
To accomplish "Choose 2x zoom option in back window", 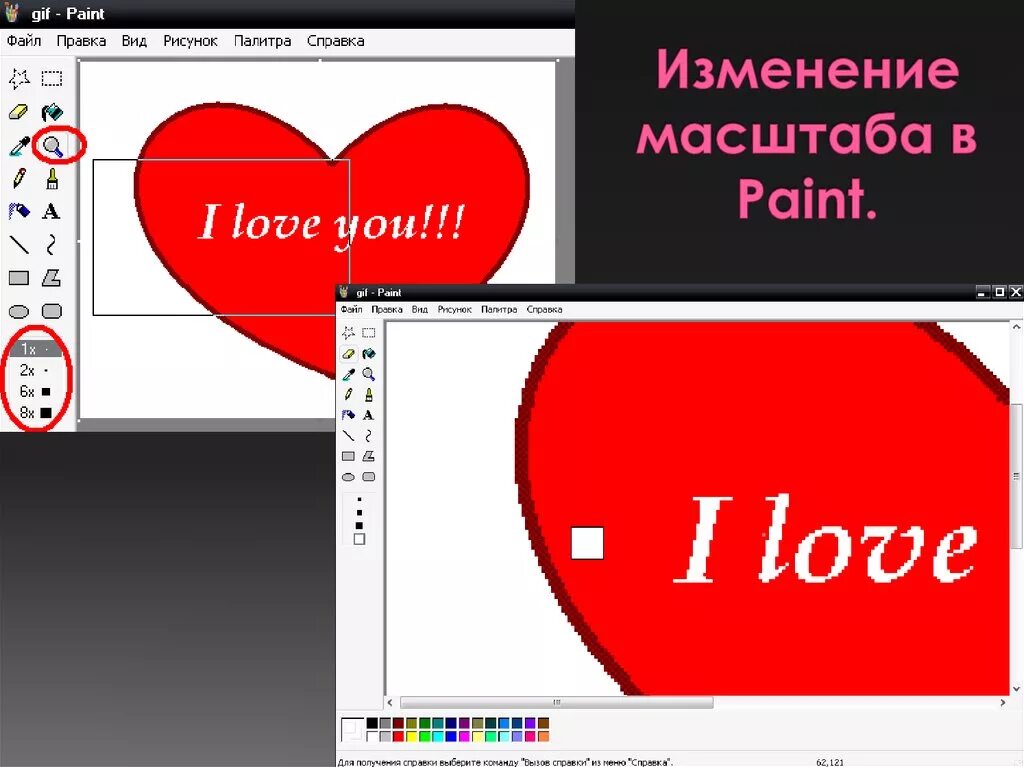I will pos(36,370).
